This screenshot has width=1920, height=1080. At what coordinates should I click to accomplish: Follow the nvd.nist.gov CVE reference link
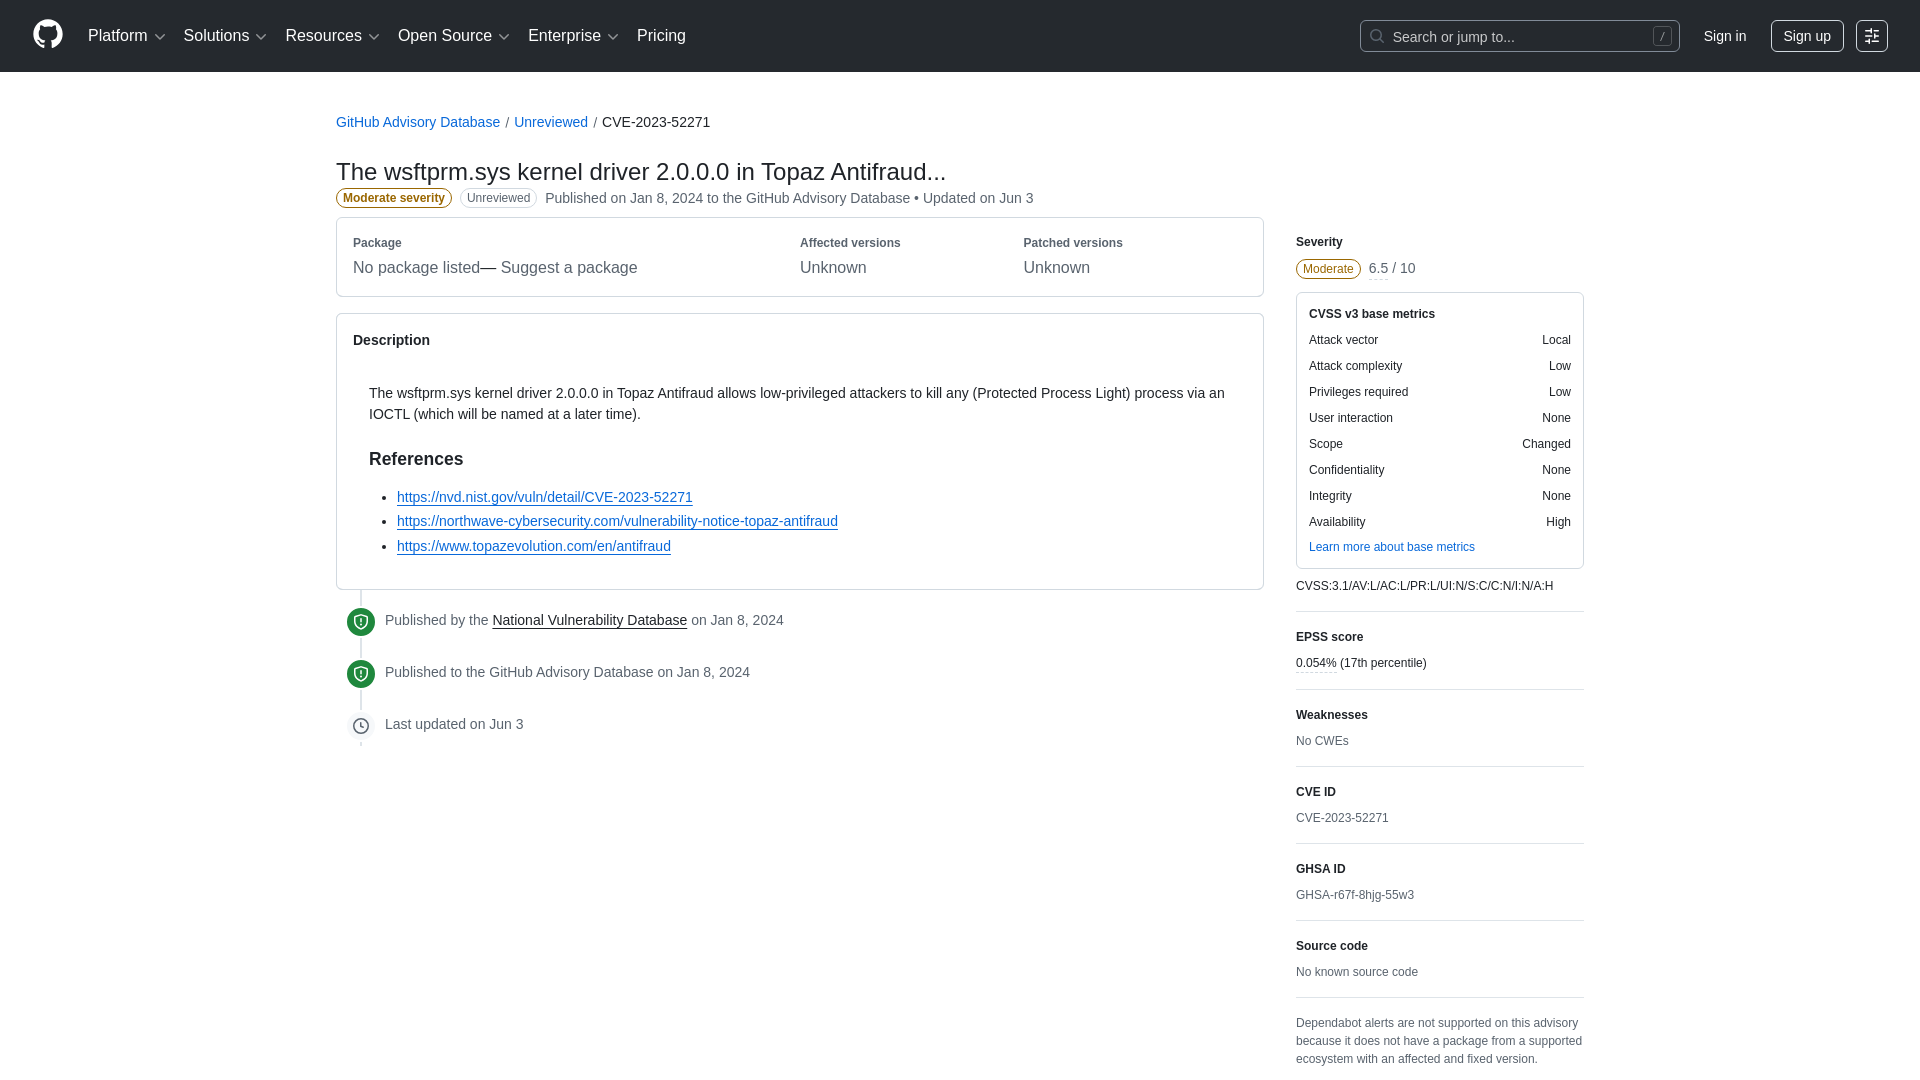544,497
